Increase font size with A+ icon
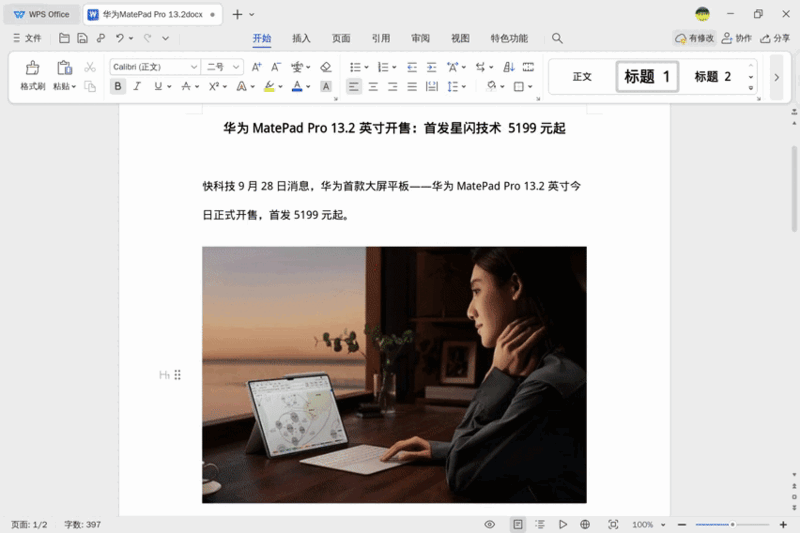The width and height of the screenshot is (800, 533). [256, 67]
